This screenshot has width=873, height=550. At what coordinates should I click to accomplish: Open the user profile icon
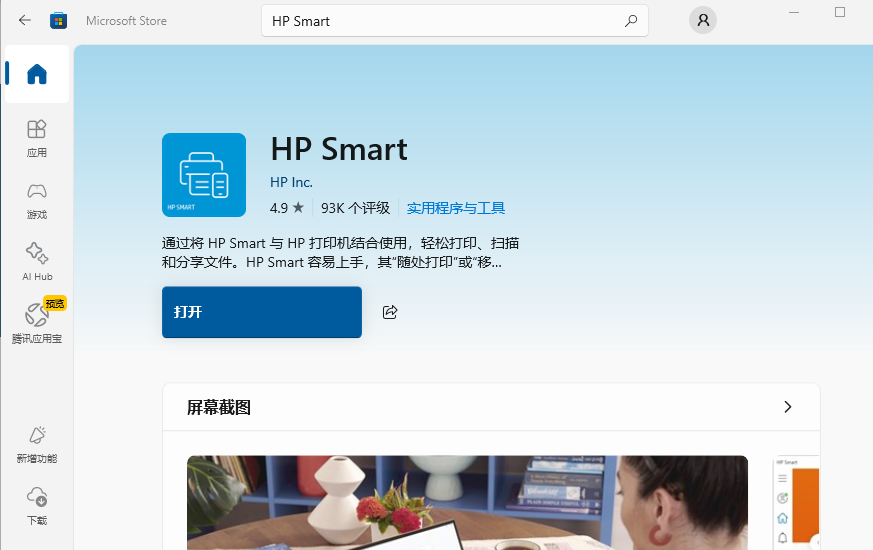point(703,20)
